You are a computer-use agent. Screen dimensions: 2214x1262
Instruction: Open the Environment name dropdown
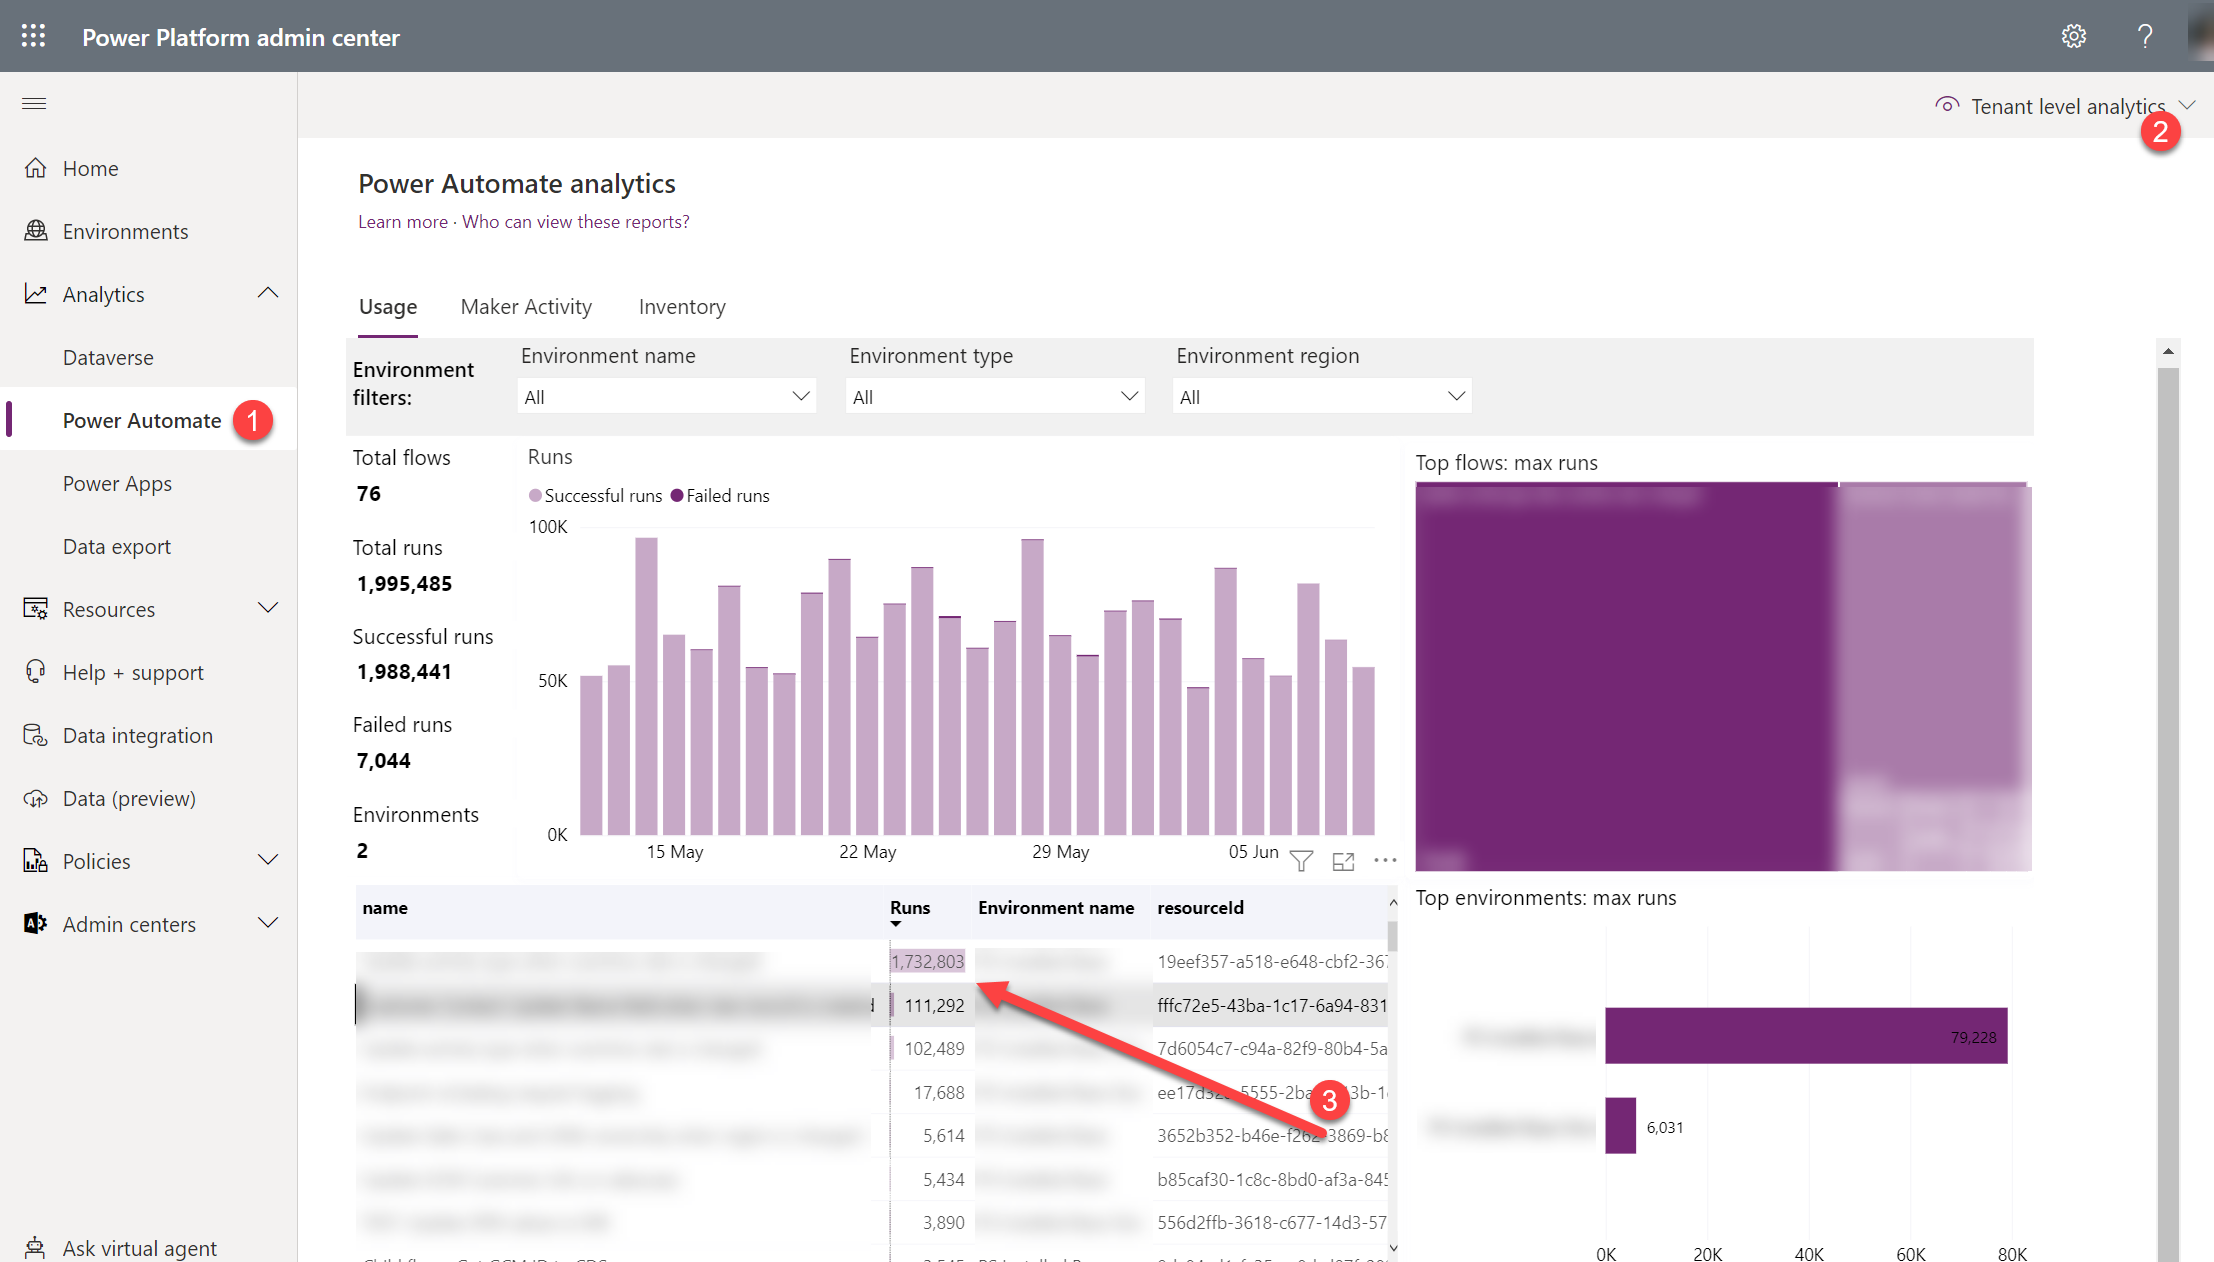pyautogui.click(x=666, y=397)
